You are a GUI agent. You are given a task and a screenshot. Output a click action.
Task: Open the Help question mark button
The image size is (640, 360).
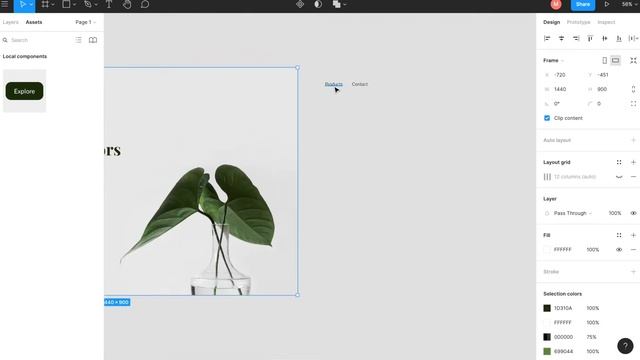pyautogui.click(x=625, y=346)
